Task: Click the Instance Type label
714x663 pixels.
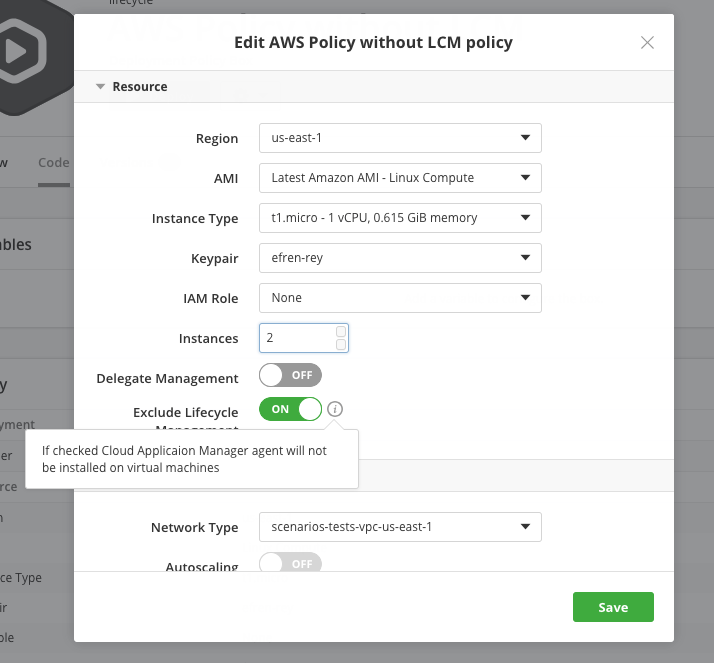Action: pos(195,219)
